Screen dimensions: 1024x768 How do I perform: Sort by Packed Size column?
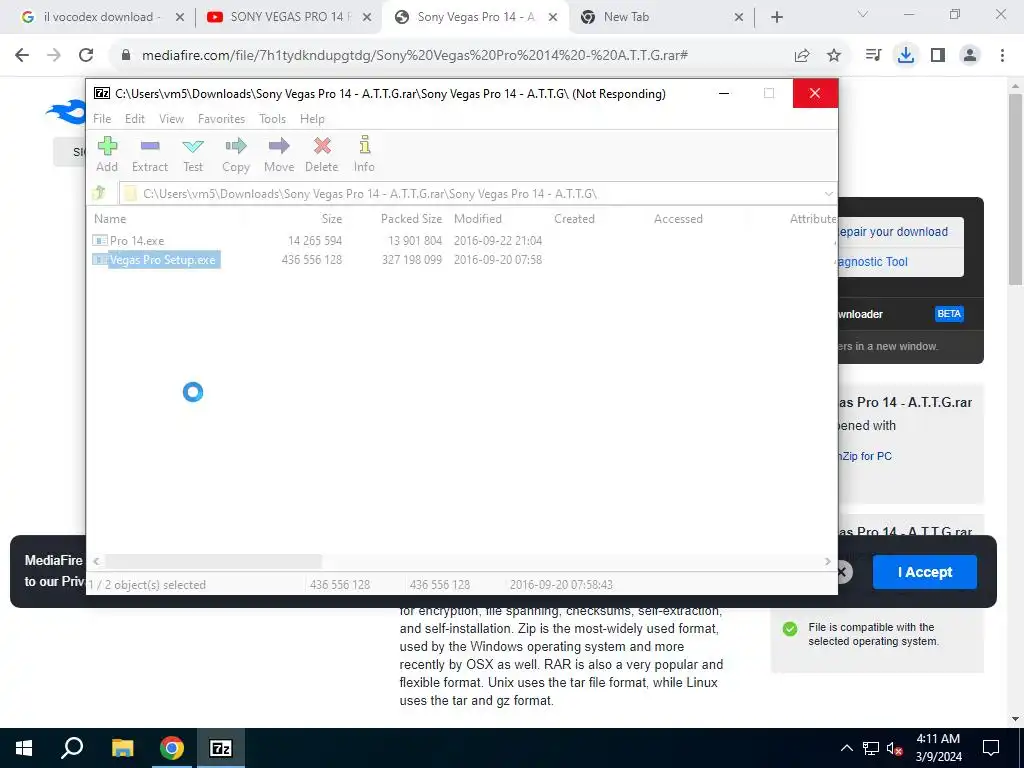(x=411, y=219)
